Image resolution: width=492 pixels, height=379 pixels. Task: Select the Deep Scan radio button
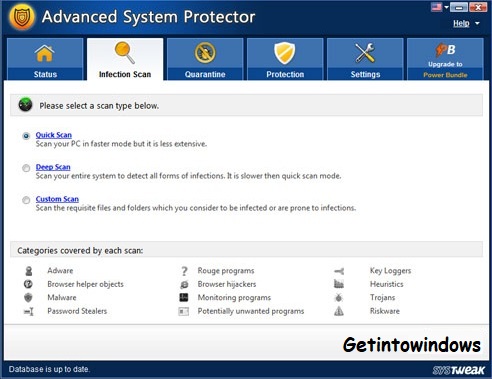click(26, 168)
